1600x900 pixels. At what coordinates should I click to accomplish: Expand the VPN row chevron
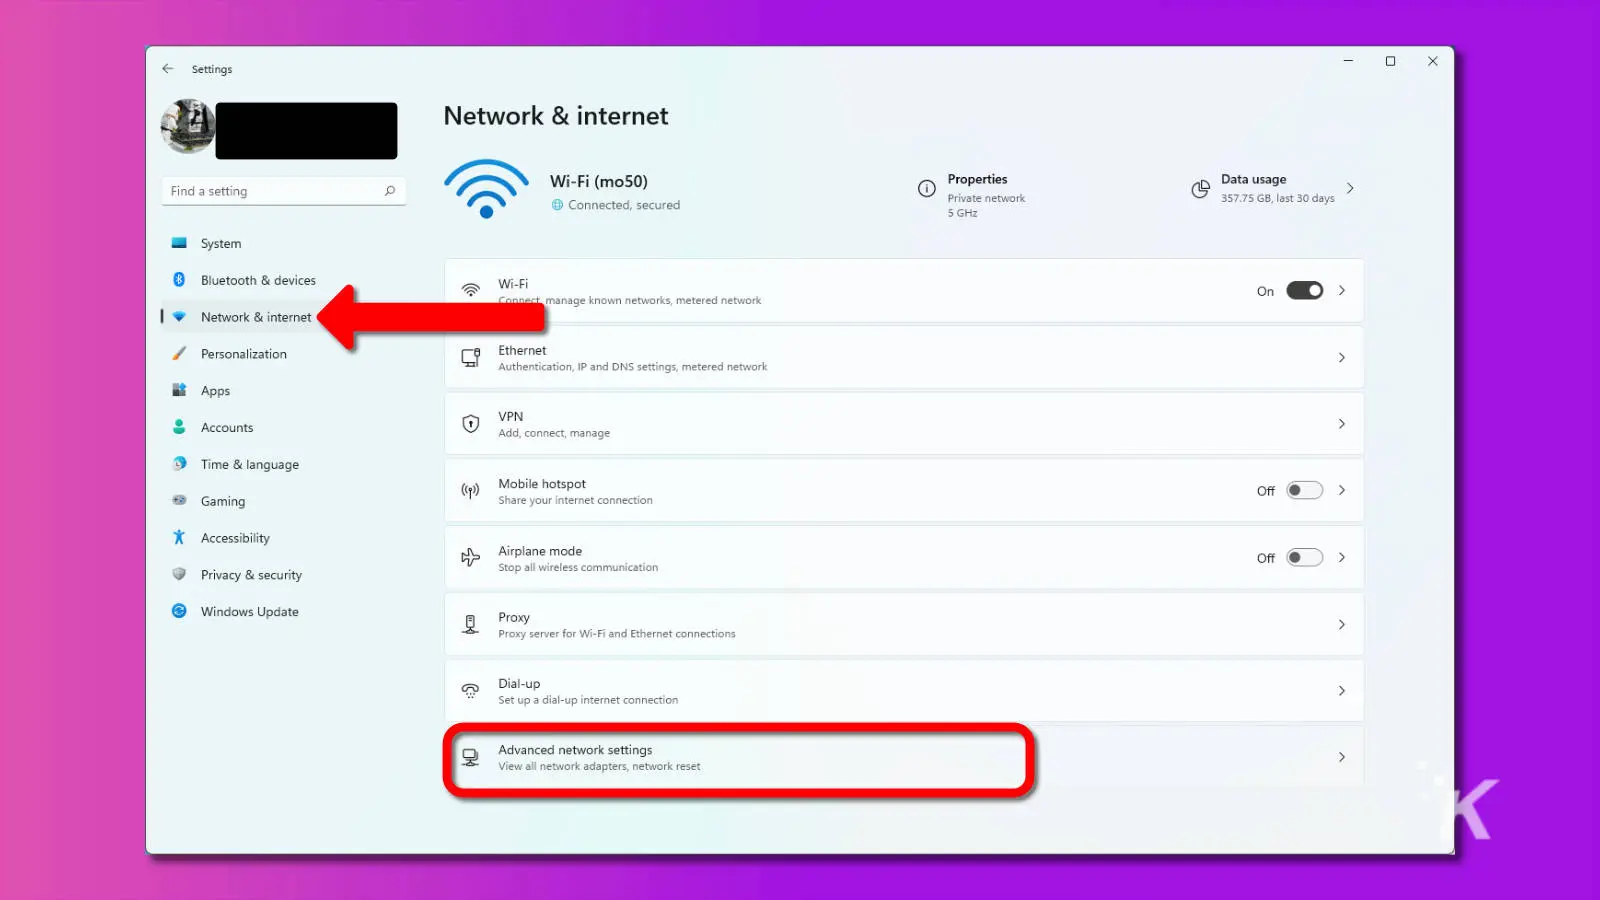point(1342,424)
